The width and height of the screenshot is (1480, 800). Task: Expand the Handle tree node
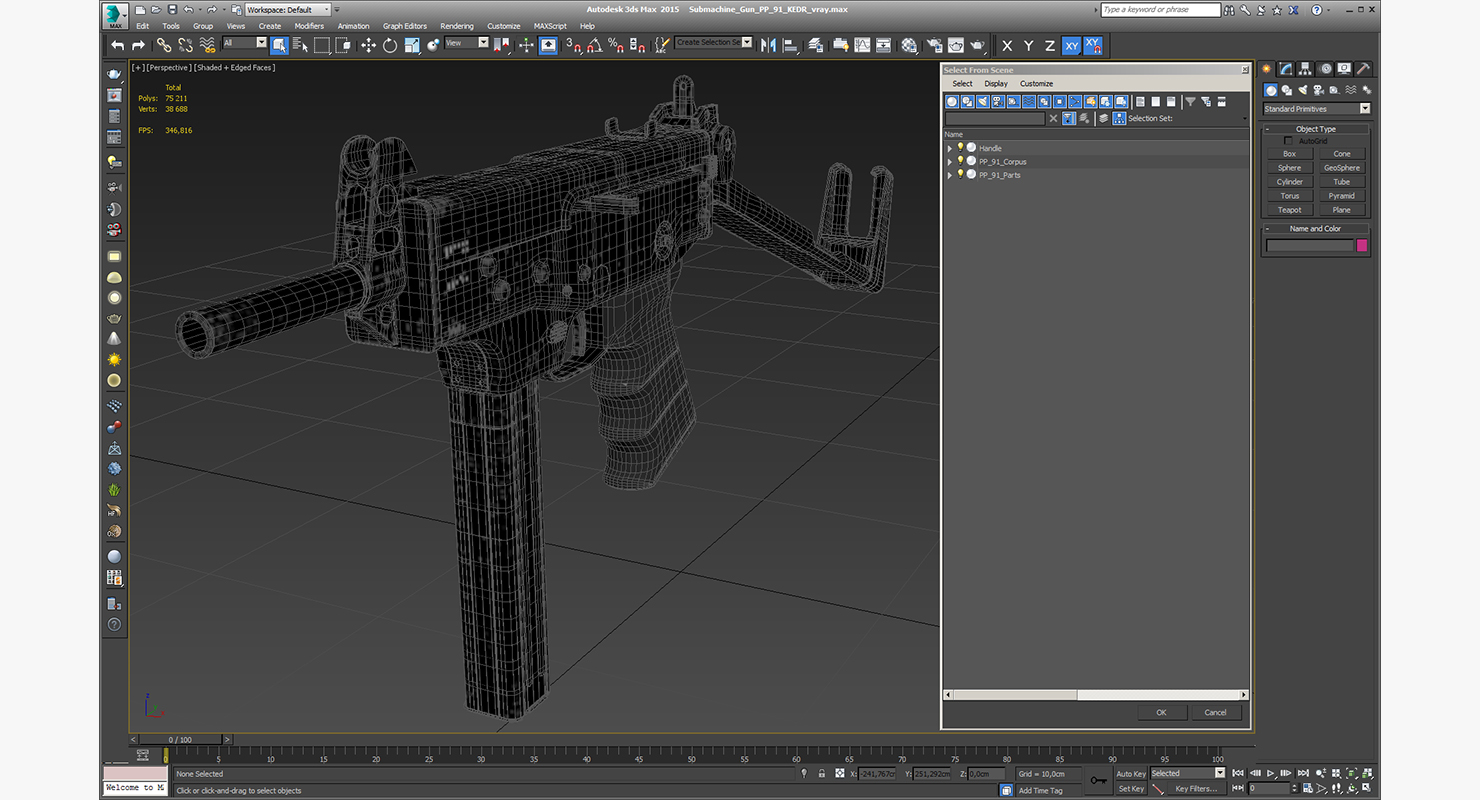tap(950, 148)
